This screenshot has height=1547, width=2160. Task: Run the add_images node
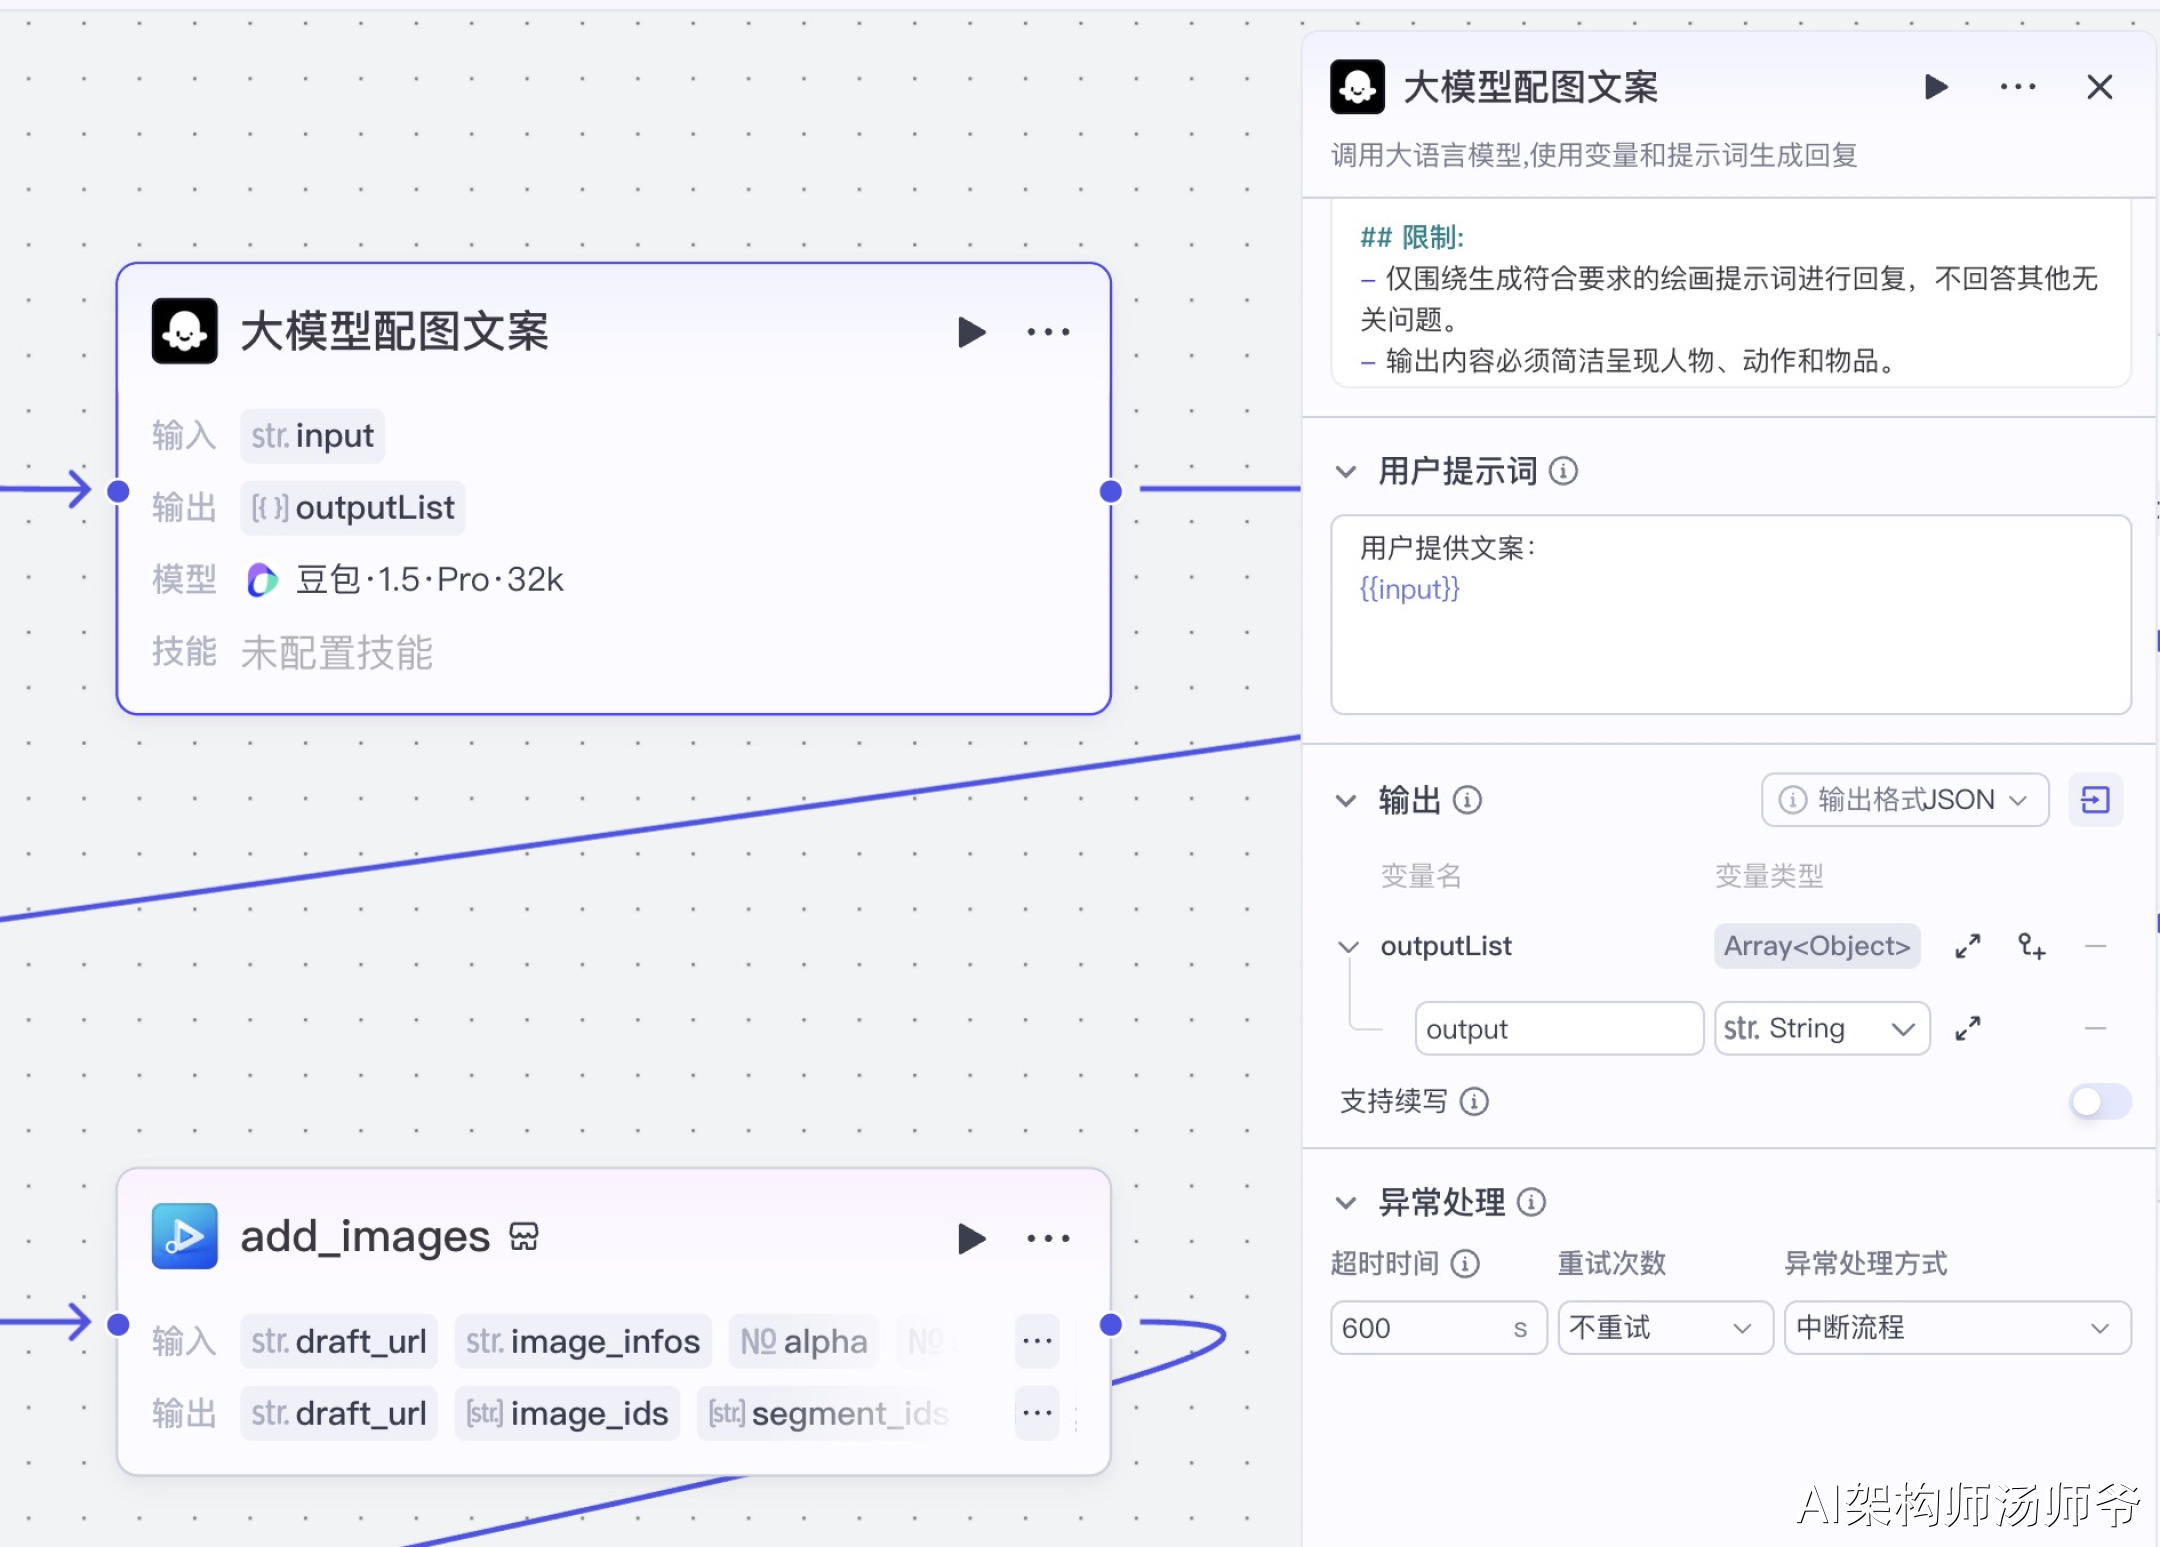(971, 1238)
